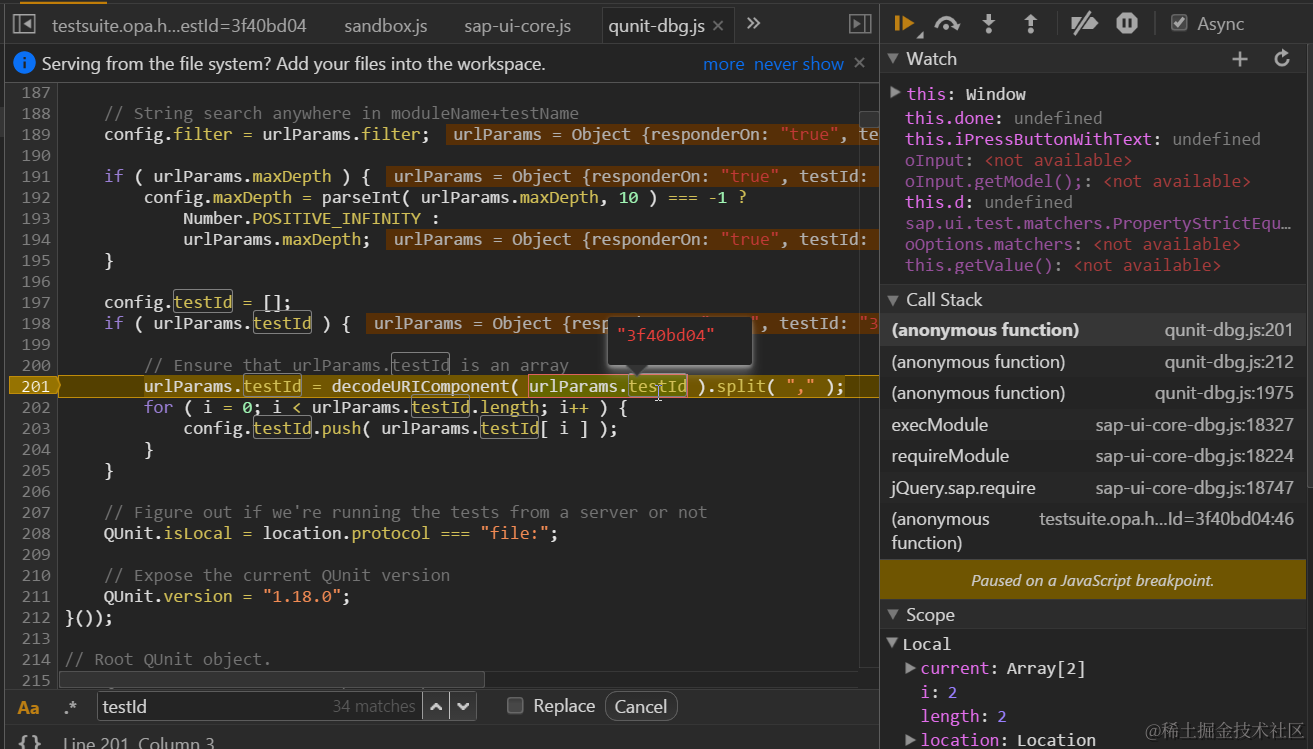Expand the location: Location variable
This screenshot has height=749, width=1313.
click(x=910, y=740)
